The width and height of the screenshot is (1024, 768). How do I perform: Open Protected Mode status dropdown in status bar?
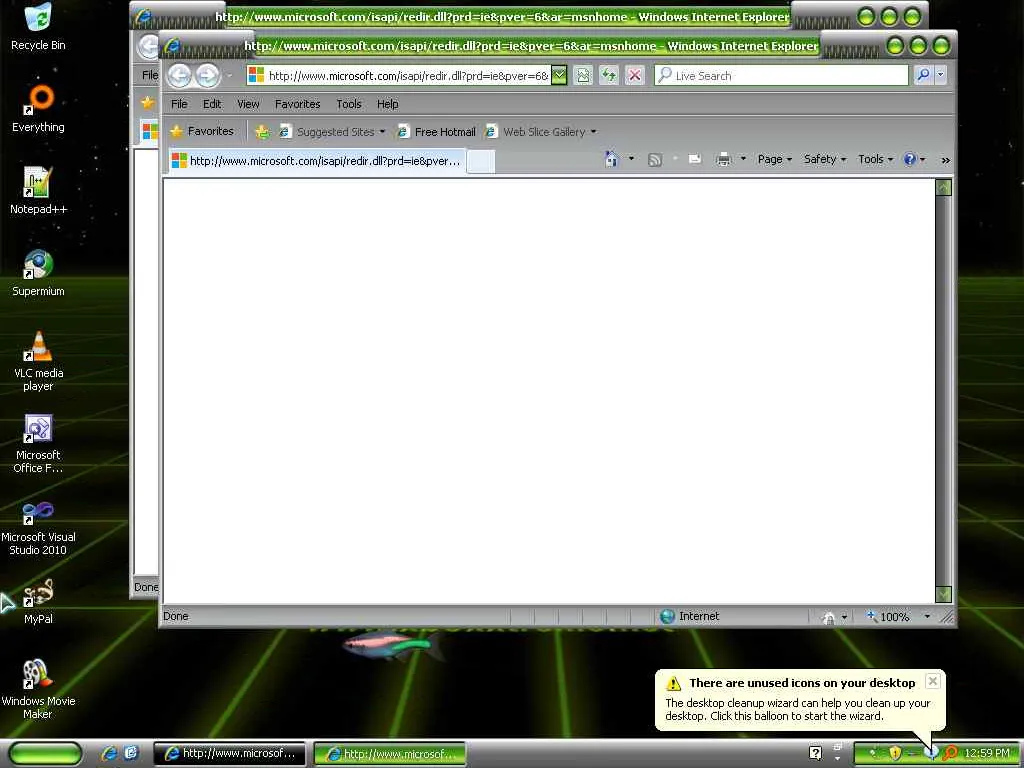point(835,616)
